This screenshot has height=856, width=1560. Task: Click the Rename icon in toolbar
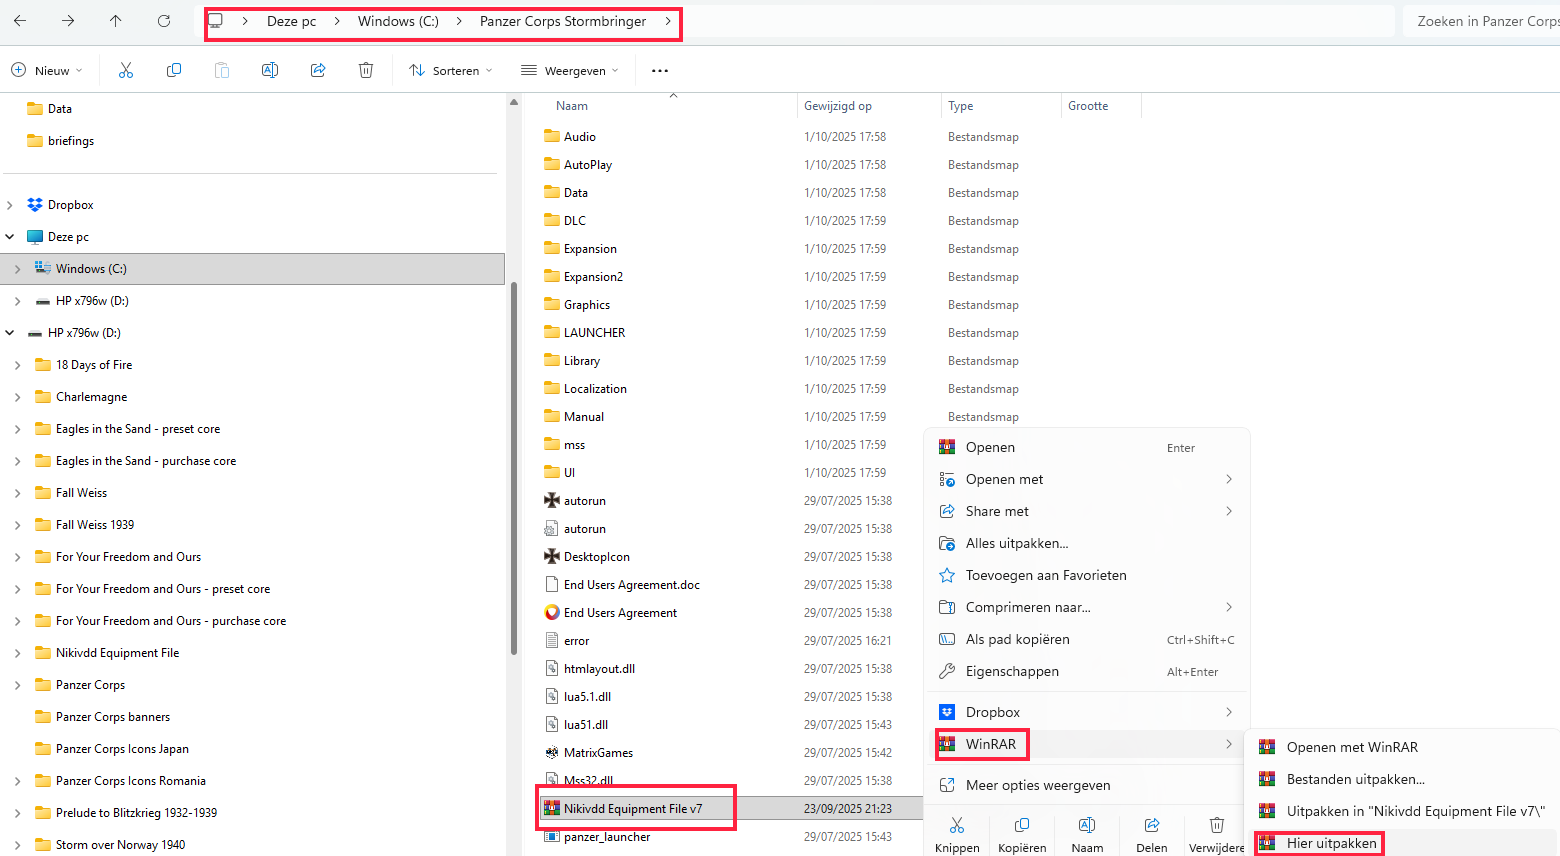(x=270, y=70)
